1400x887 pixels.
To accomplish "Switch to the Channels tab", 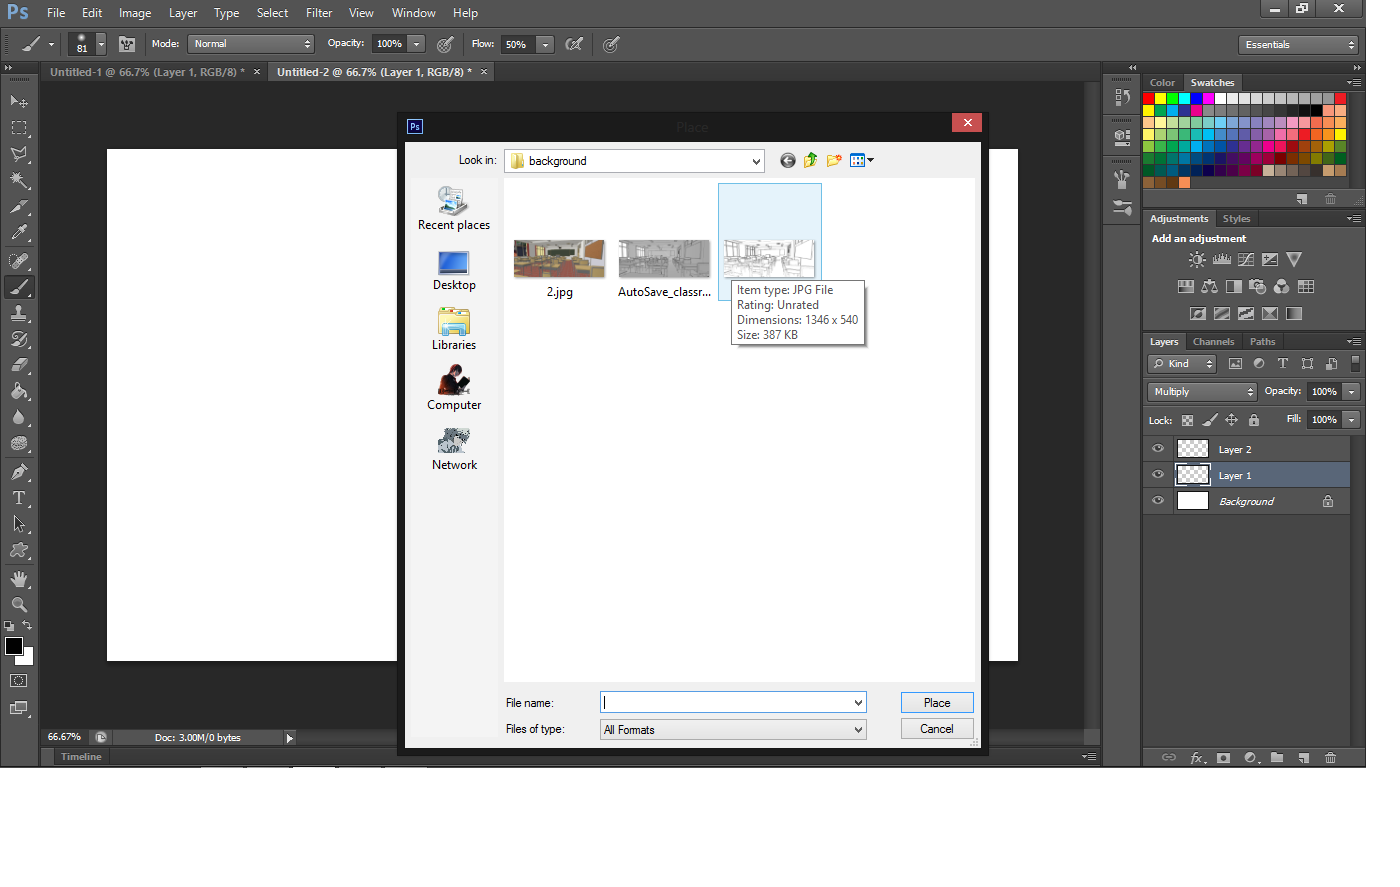I will click(1213, 341).
